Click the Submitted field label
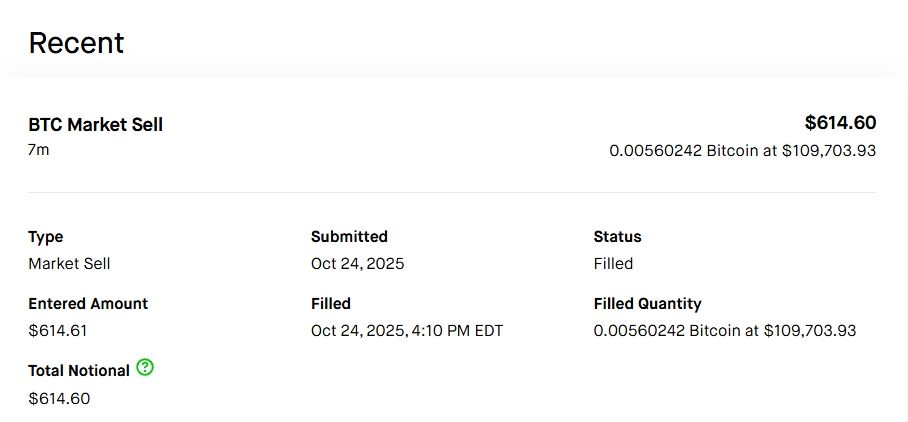 click(349, 237)
